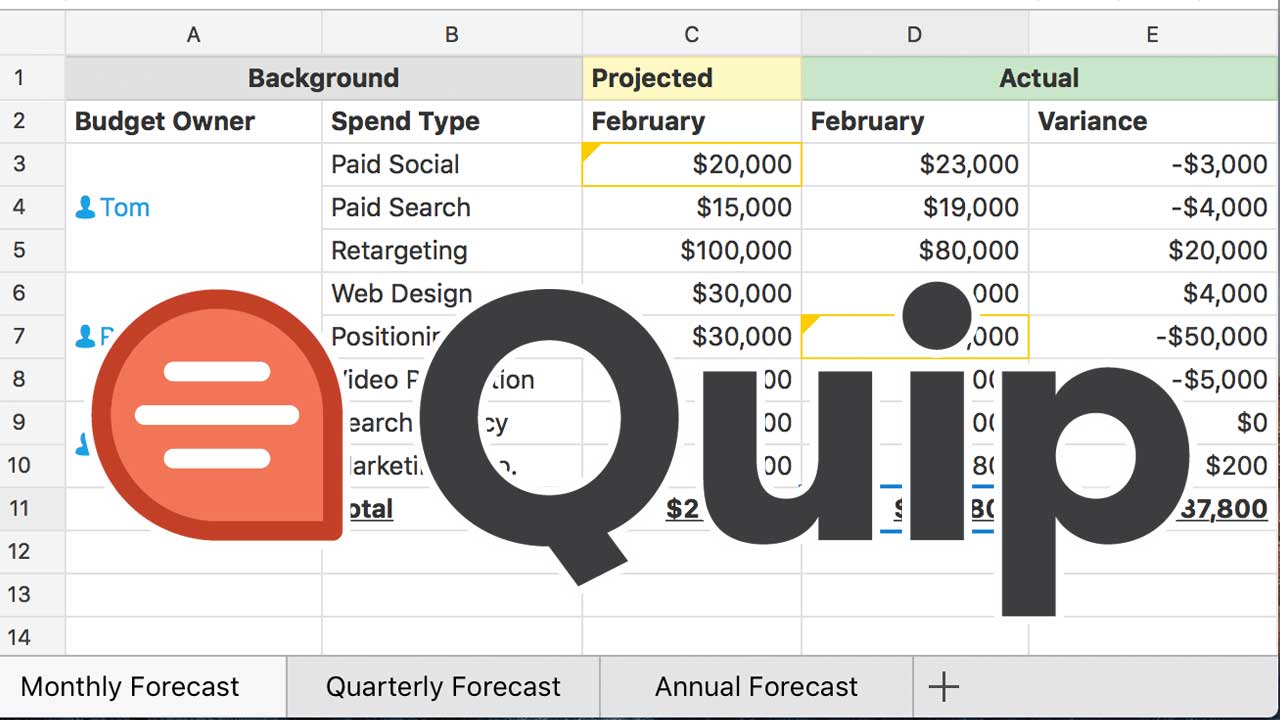Image resolution: width=1280 pixels, height=720 pixels.
Task: Click the Retargeting cell
Action: 452,250
